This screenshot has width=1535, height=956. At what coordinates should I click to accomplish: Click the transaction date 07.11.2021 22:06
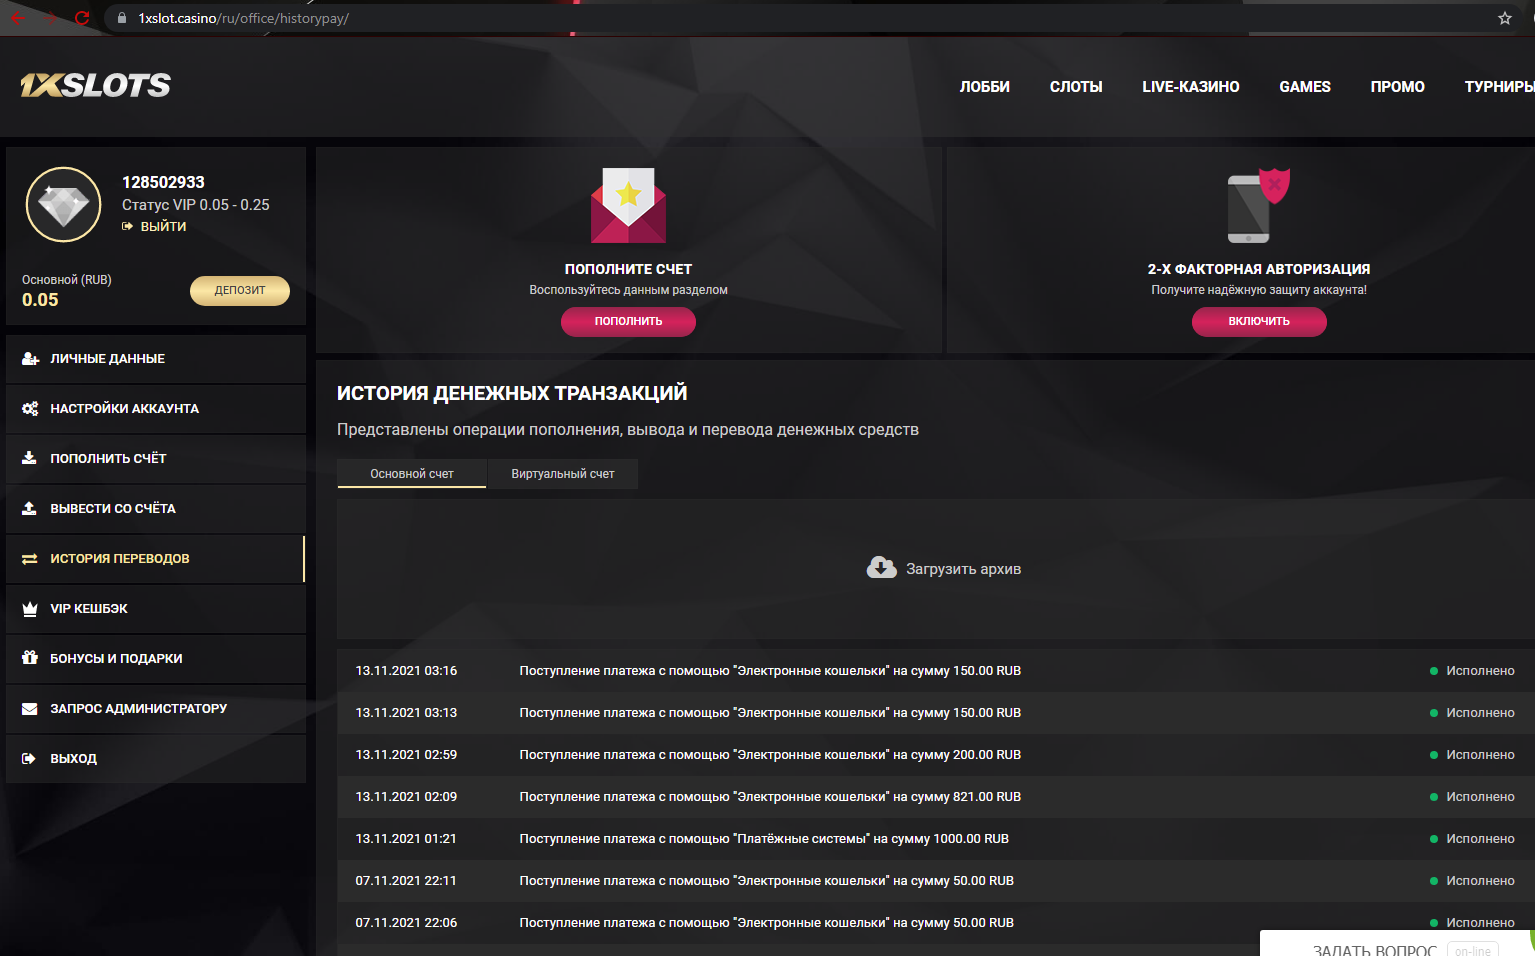[406, 923]
